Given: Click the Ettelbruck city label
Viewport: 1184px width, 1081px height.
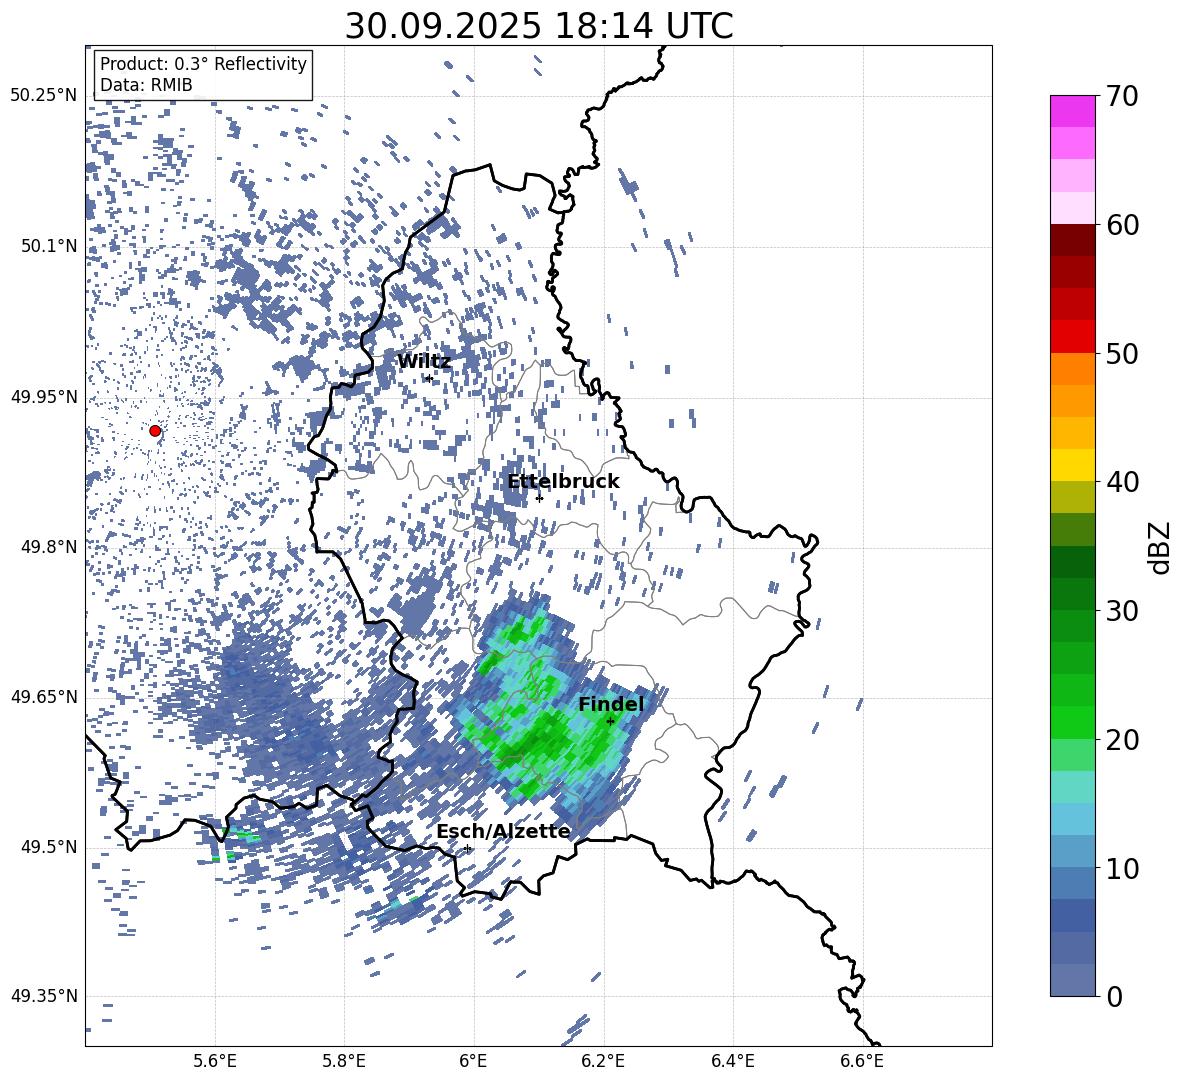Looking at the screenshot, I should [x=563, y=482].
